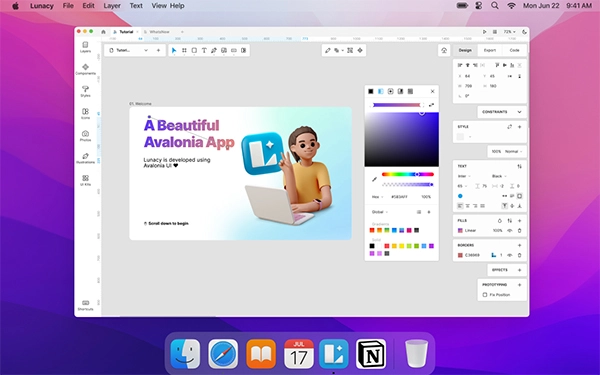The height and width of the screenshot is (375, 600).
Task: Open Notion from the Dock
Action: 371,354
